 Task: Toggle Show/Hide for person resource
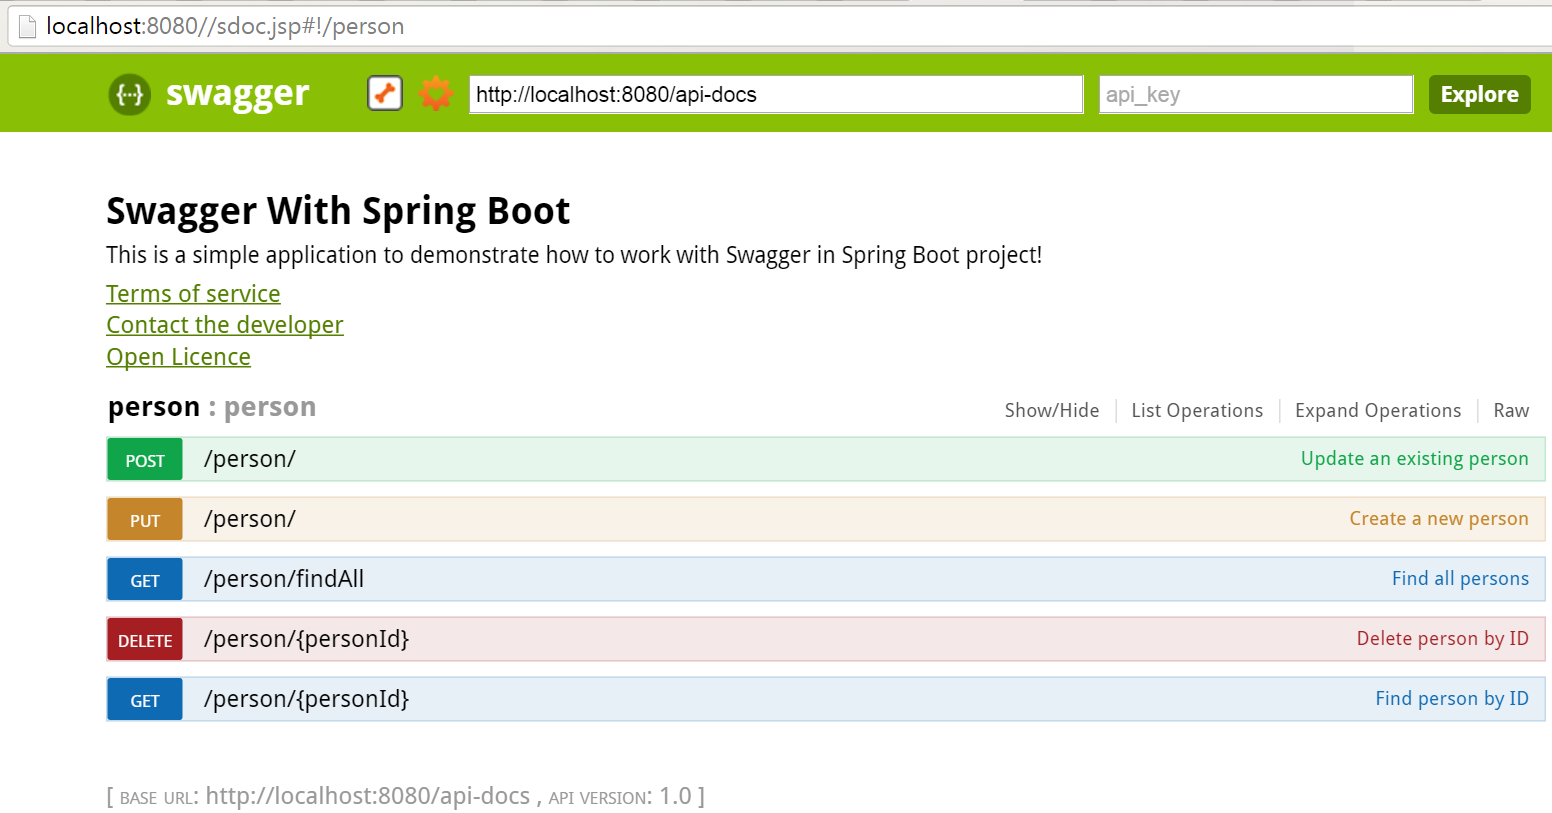click(x=1051, y=410)
